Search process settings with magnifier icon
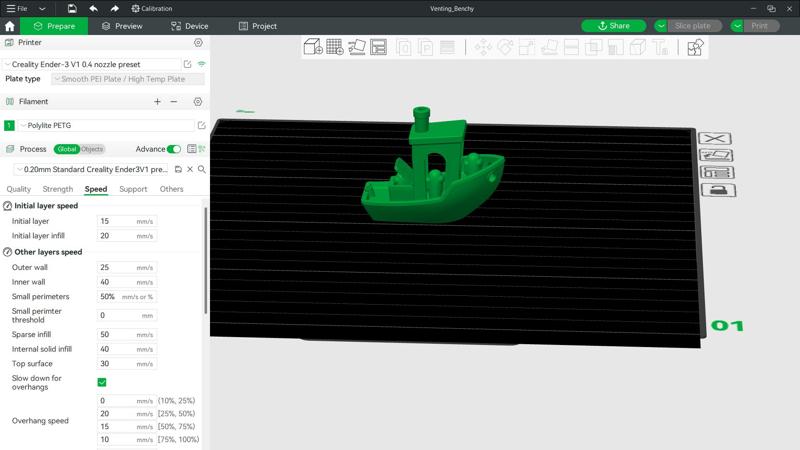The image size is (800, 450). tap(201, 170)
